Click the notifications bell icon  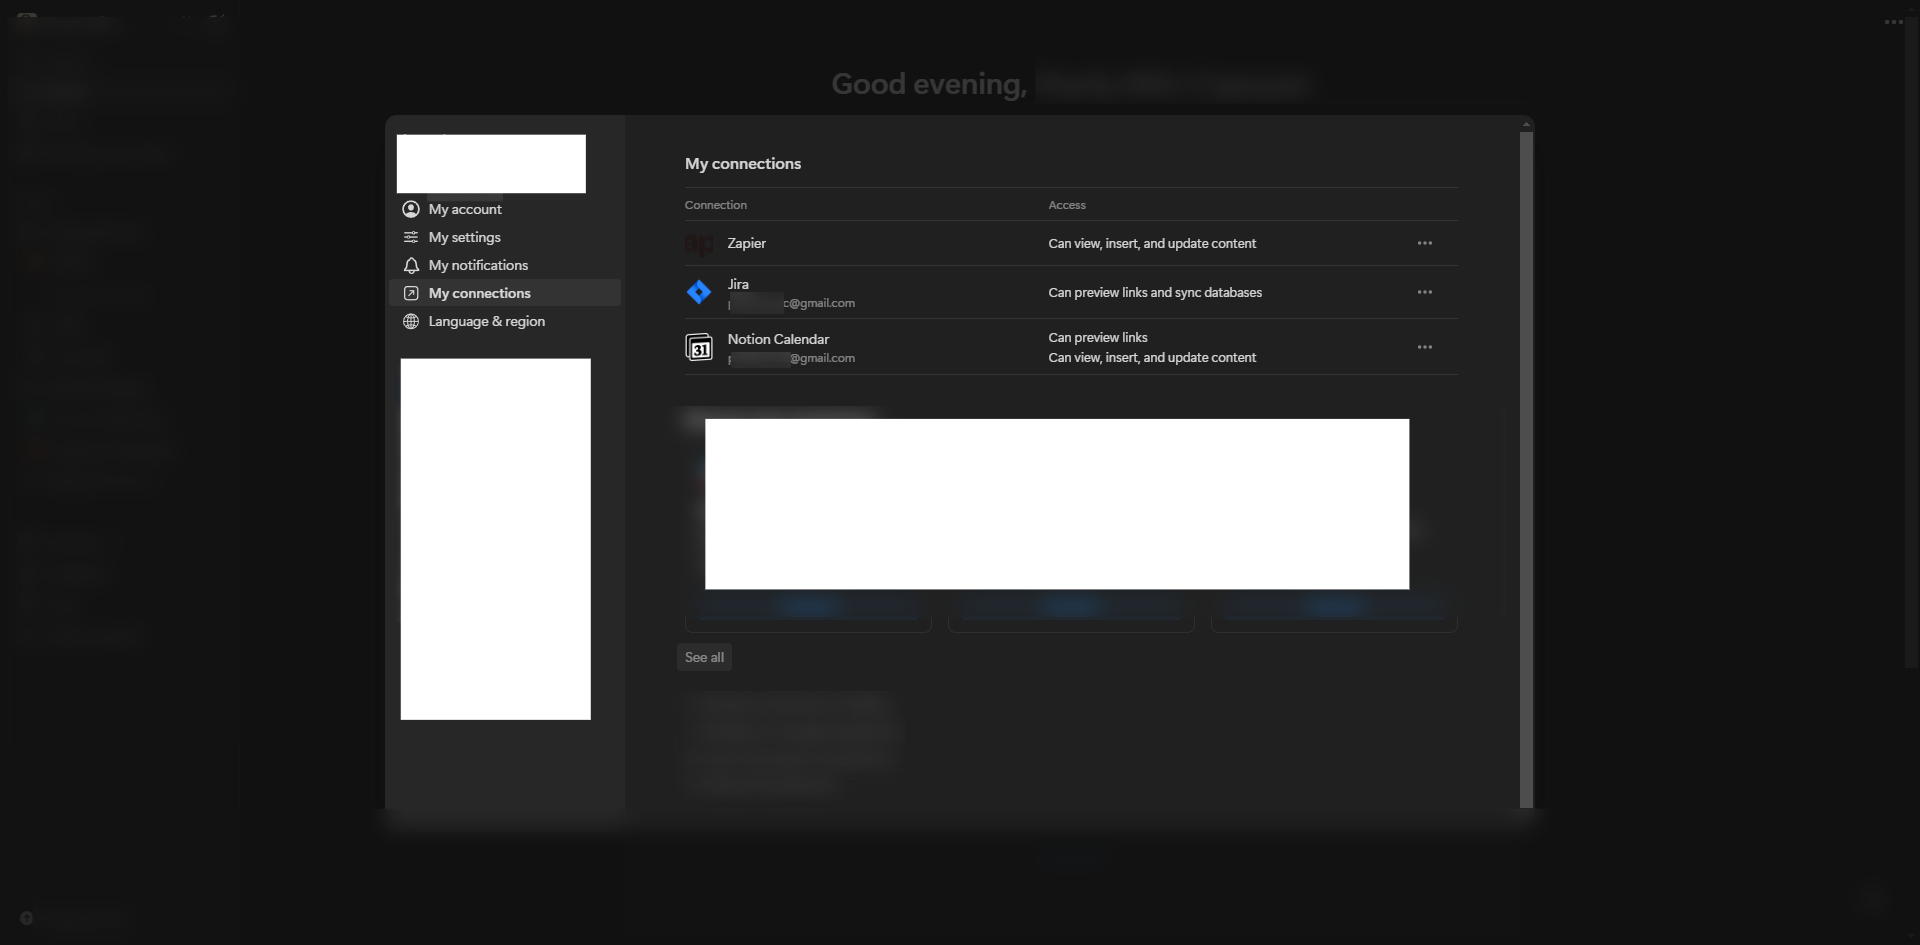(411, 265)
